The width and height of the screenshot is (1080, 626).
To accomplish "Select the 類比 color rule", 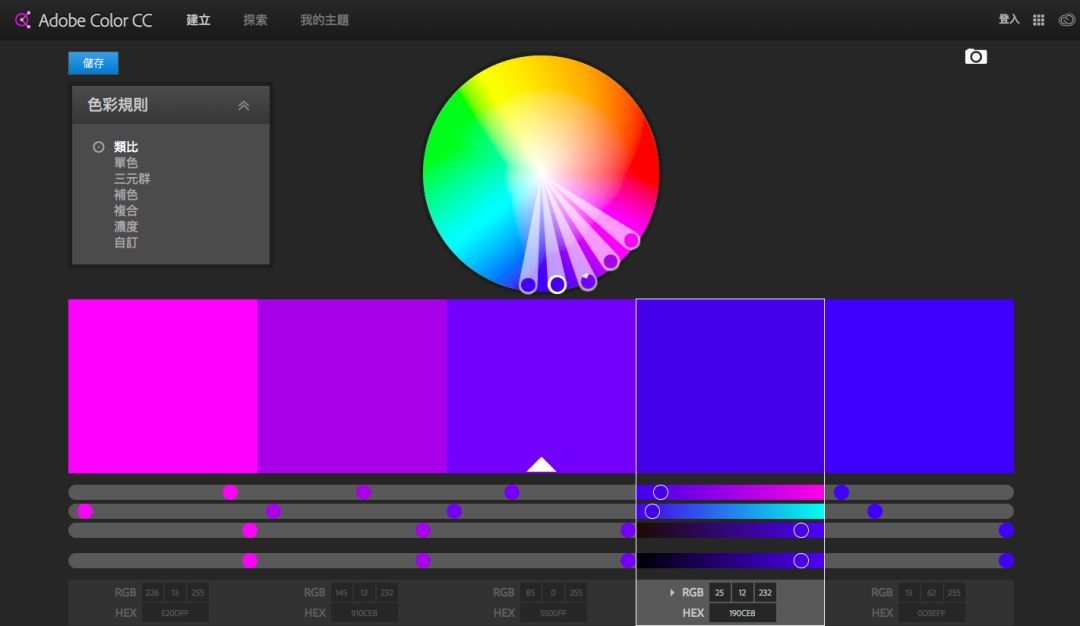I will 126,147.
